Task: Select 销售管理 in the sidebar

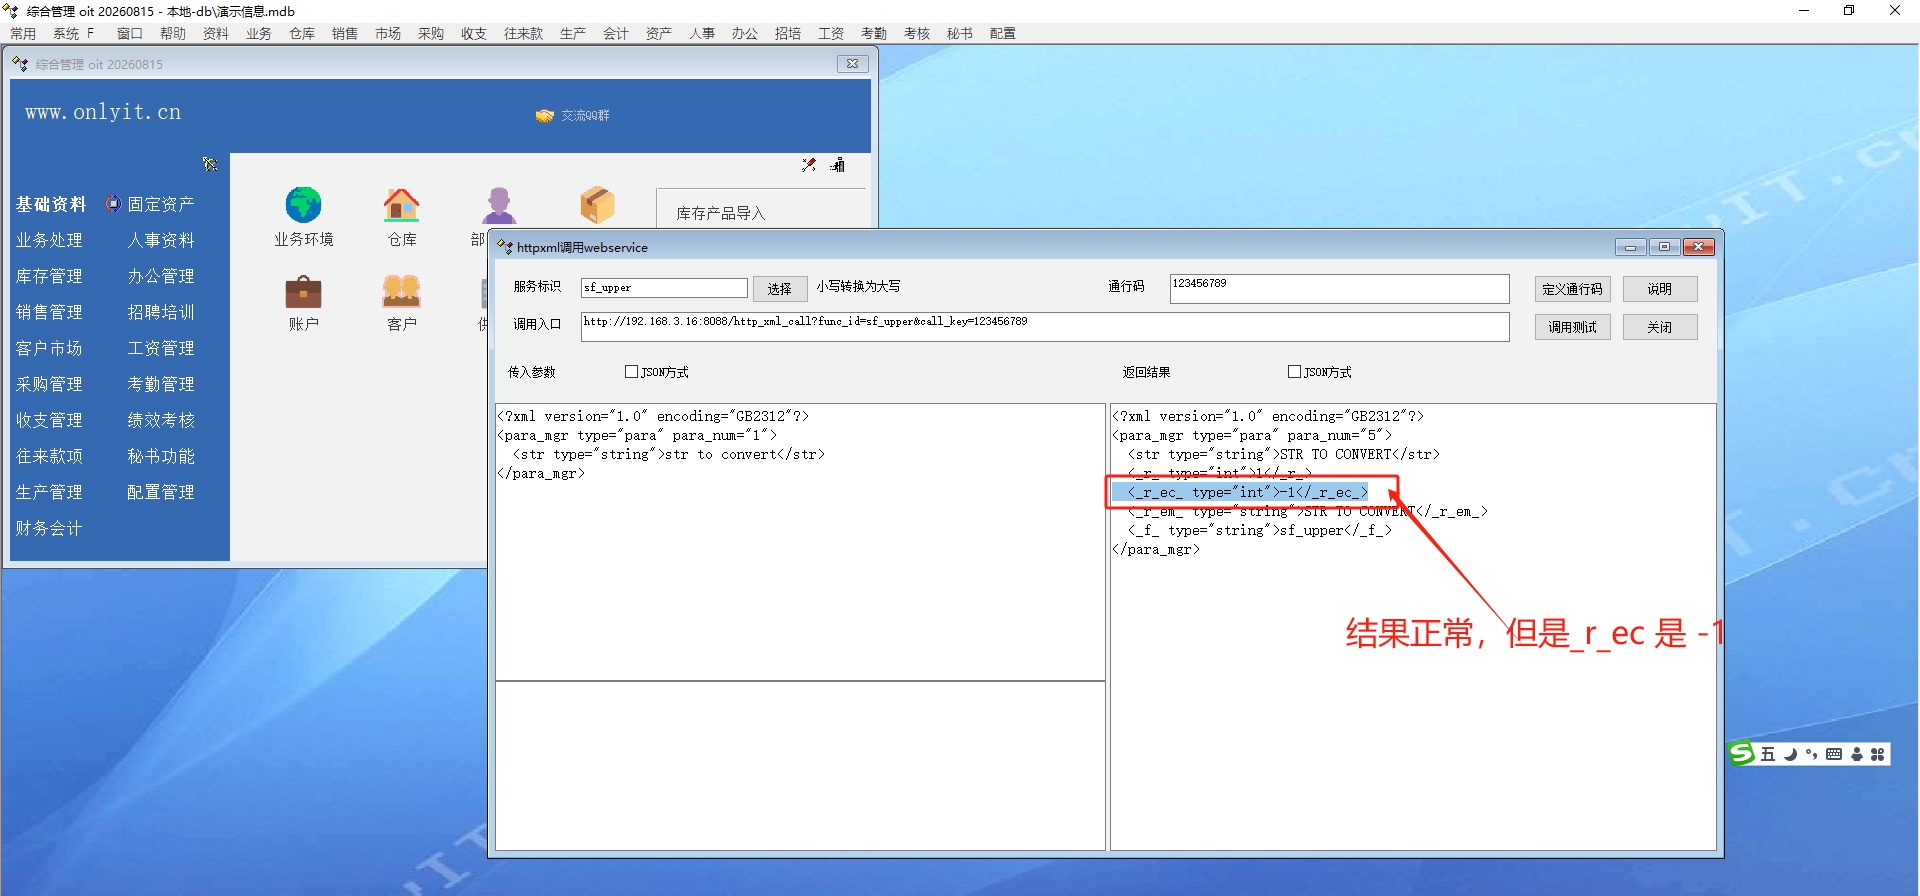Action: point(49,312)
